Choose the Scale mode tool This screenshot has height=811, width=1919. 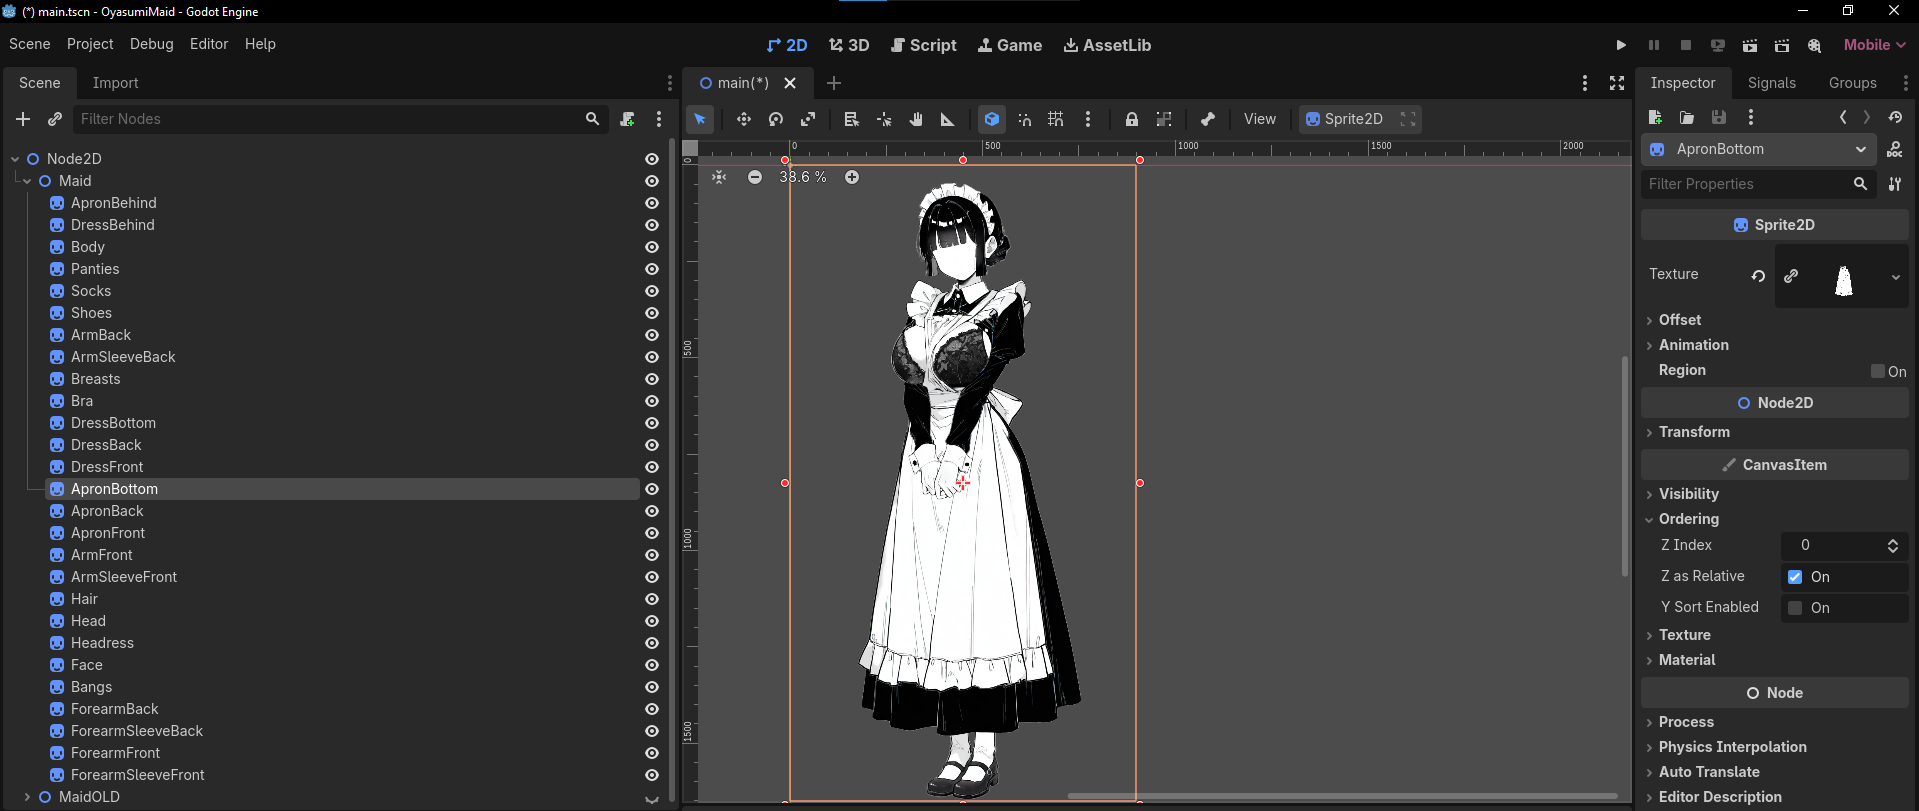808,119
